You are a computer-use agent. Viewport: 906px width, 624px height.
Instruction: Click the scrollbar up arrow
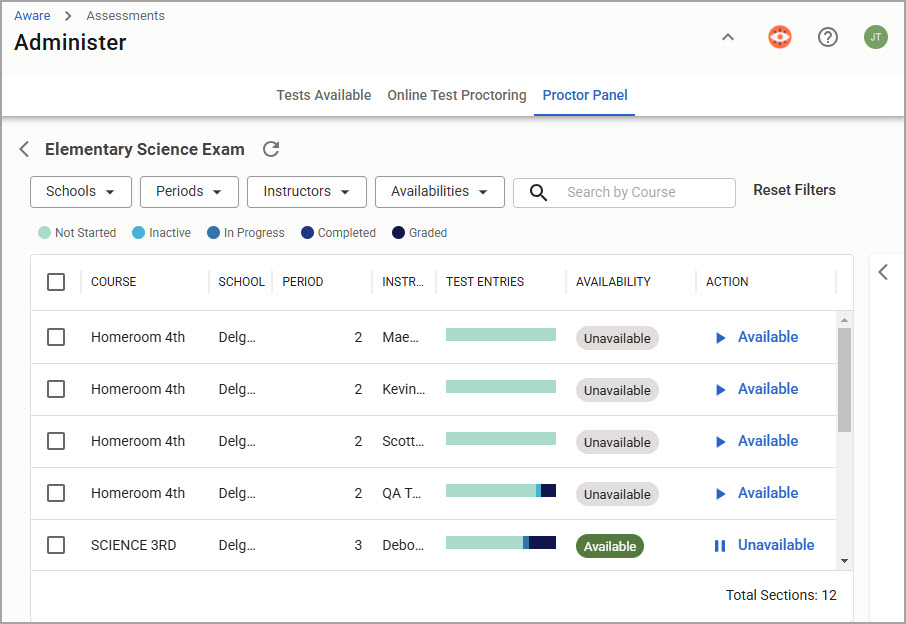coord(844,320)
